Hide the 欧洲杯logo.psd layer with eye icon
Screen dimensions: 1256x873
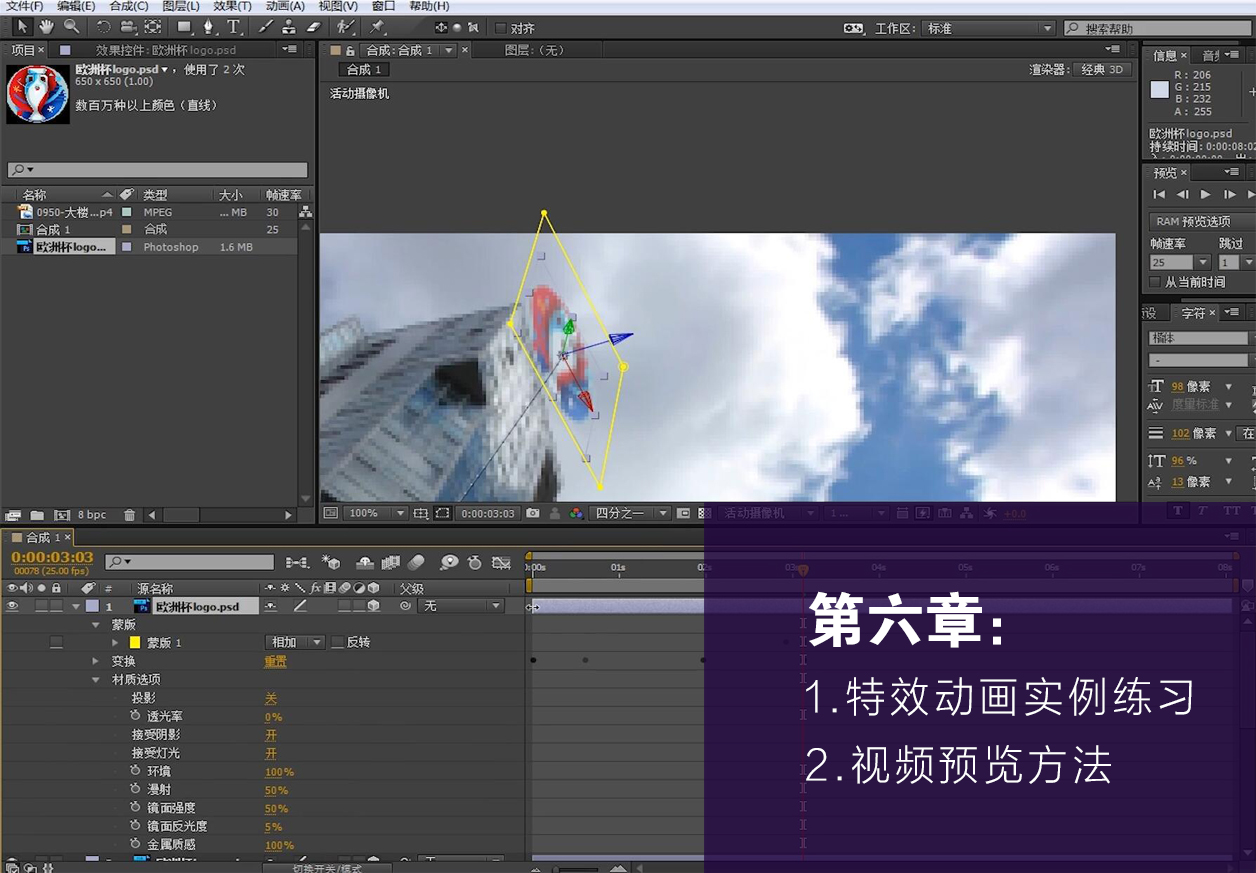13,606
